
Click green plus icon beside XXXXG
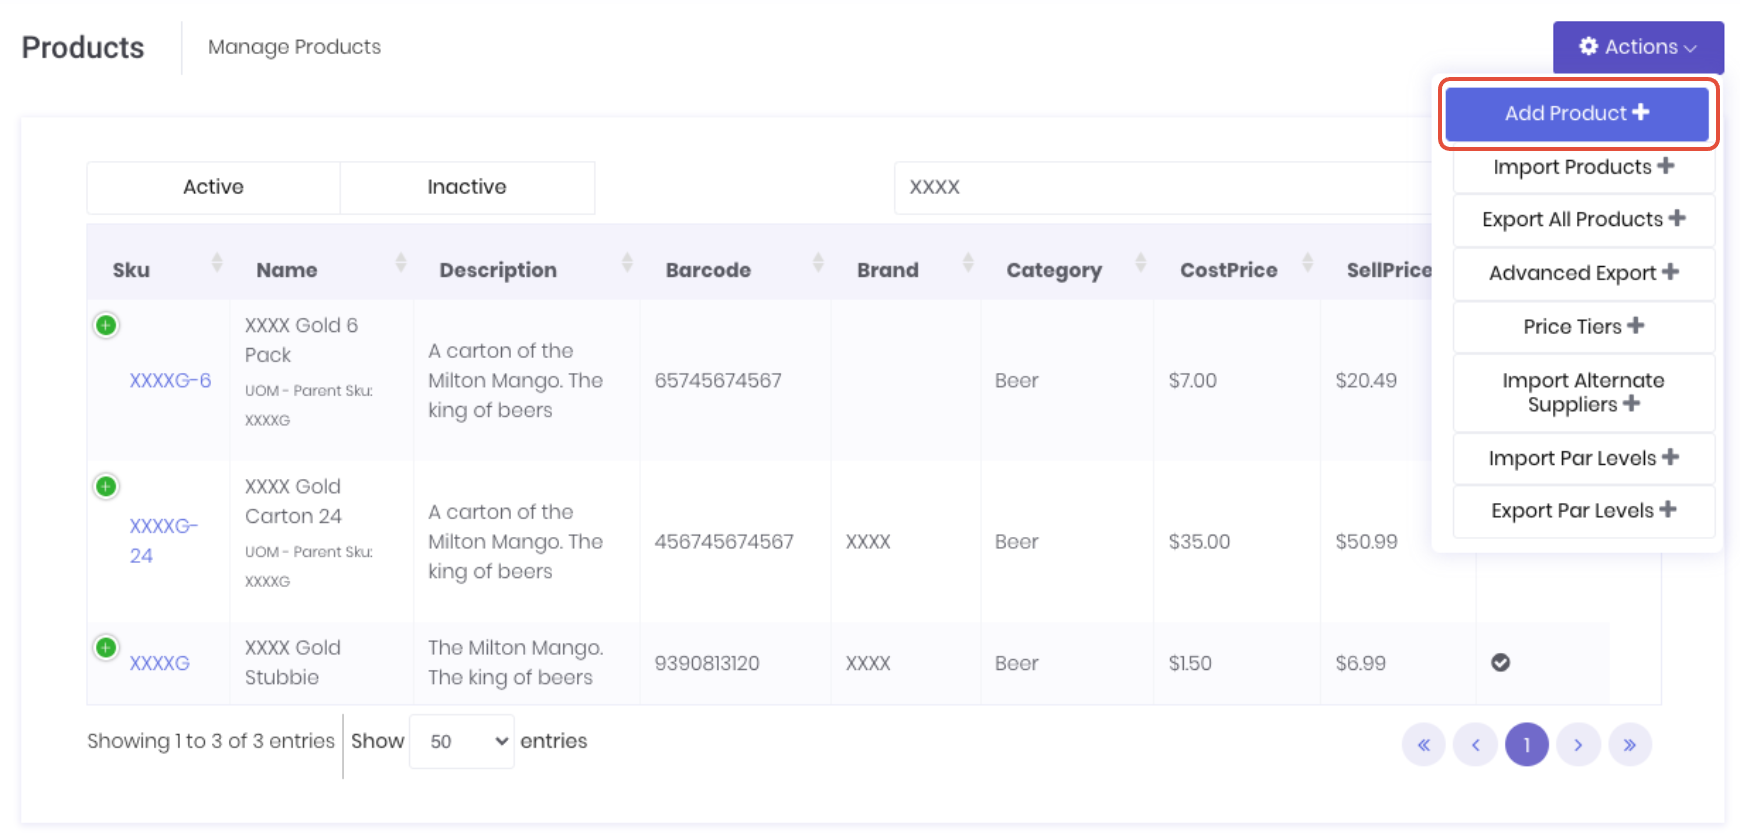pyautogui.click(x=106, y=647)
